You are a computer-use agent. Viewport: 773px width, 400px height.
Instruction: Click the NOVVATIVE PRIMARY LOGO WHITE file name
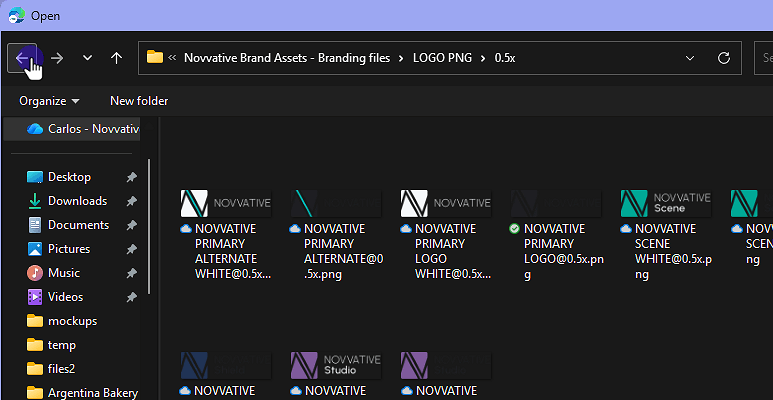click(x=453, y=252)
